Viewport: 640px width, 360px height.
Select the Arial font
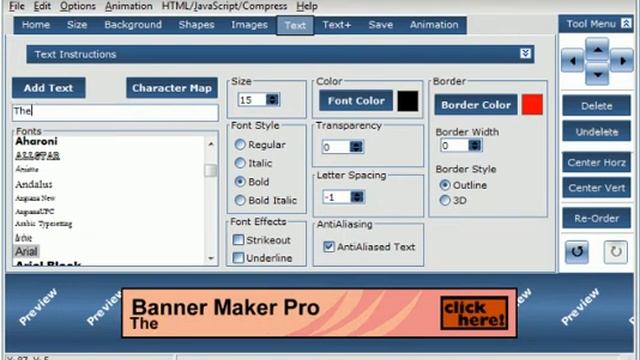tap(26, 251)
